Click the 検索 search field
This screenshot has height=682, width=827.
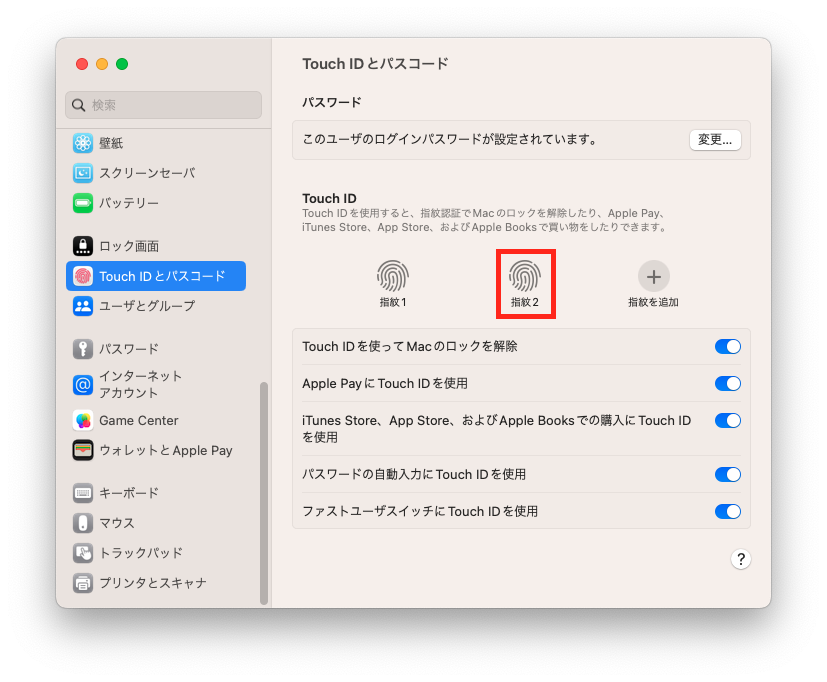pyautogui.click(x=164, y=105)
